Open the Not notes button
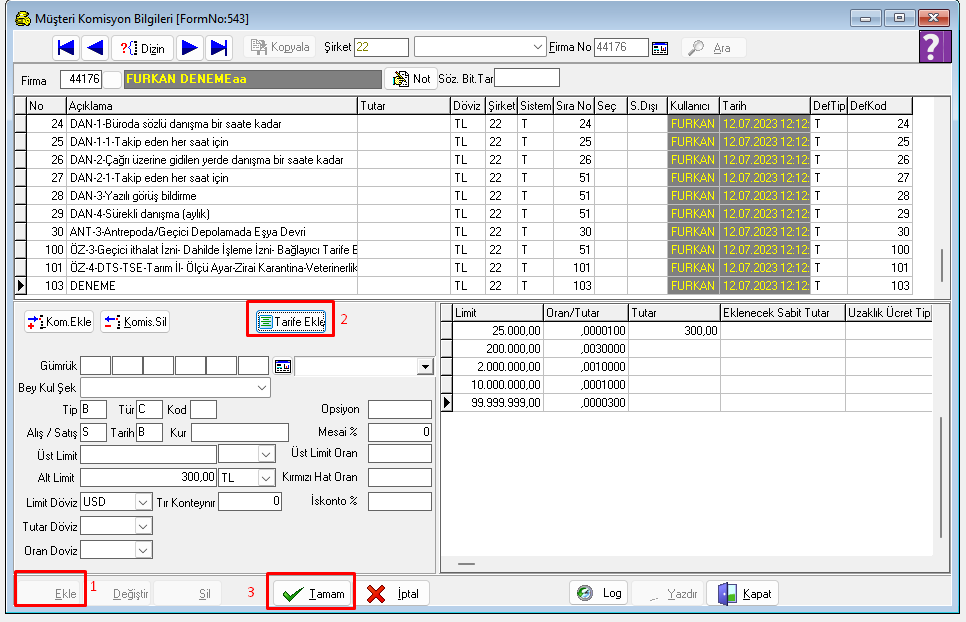This screenshot has height=622, width=966. pos(411,78)
